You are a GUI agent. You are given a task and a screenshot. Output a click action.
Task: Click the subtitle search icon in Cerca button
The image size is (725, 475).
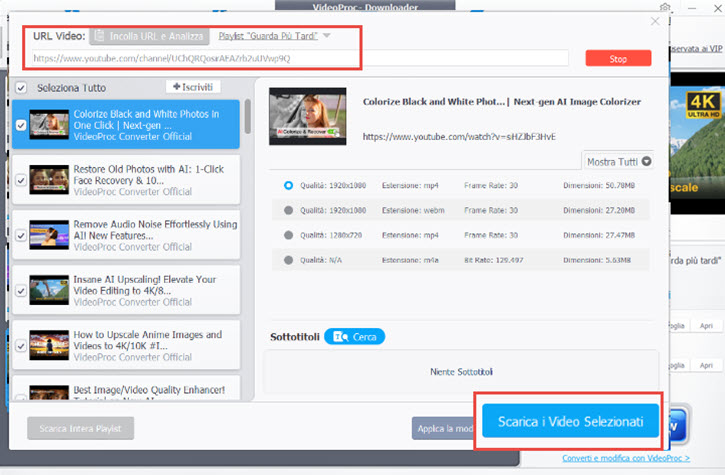tap(341, 337)
